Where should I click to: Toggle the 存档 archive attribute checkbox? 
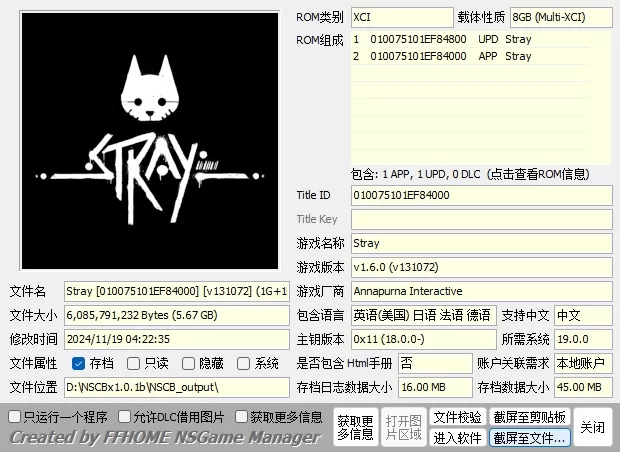click(x=79, y=364)
